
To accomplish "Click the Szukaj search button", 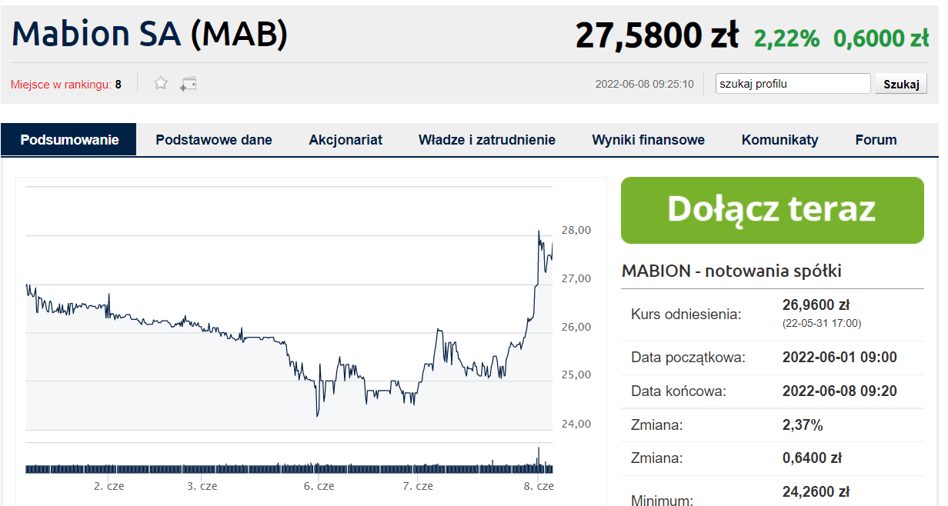I will pyautogui.click(x=900, y=84).
